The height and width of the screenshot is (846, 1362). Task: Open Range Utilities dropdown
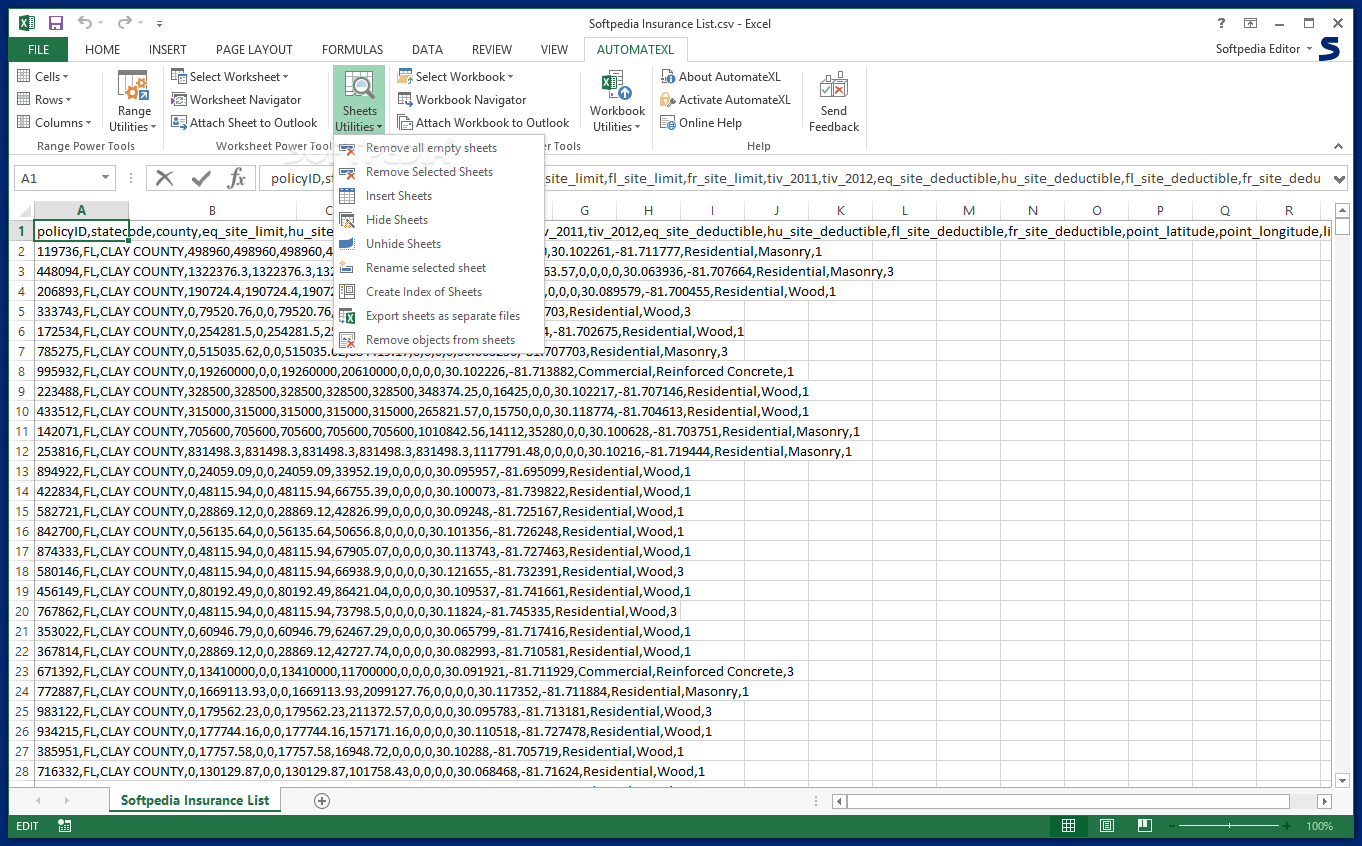(x=134, y=101)
